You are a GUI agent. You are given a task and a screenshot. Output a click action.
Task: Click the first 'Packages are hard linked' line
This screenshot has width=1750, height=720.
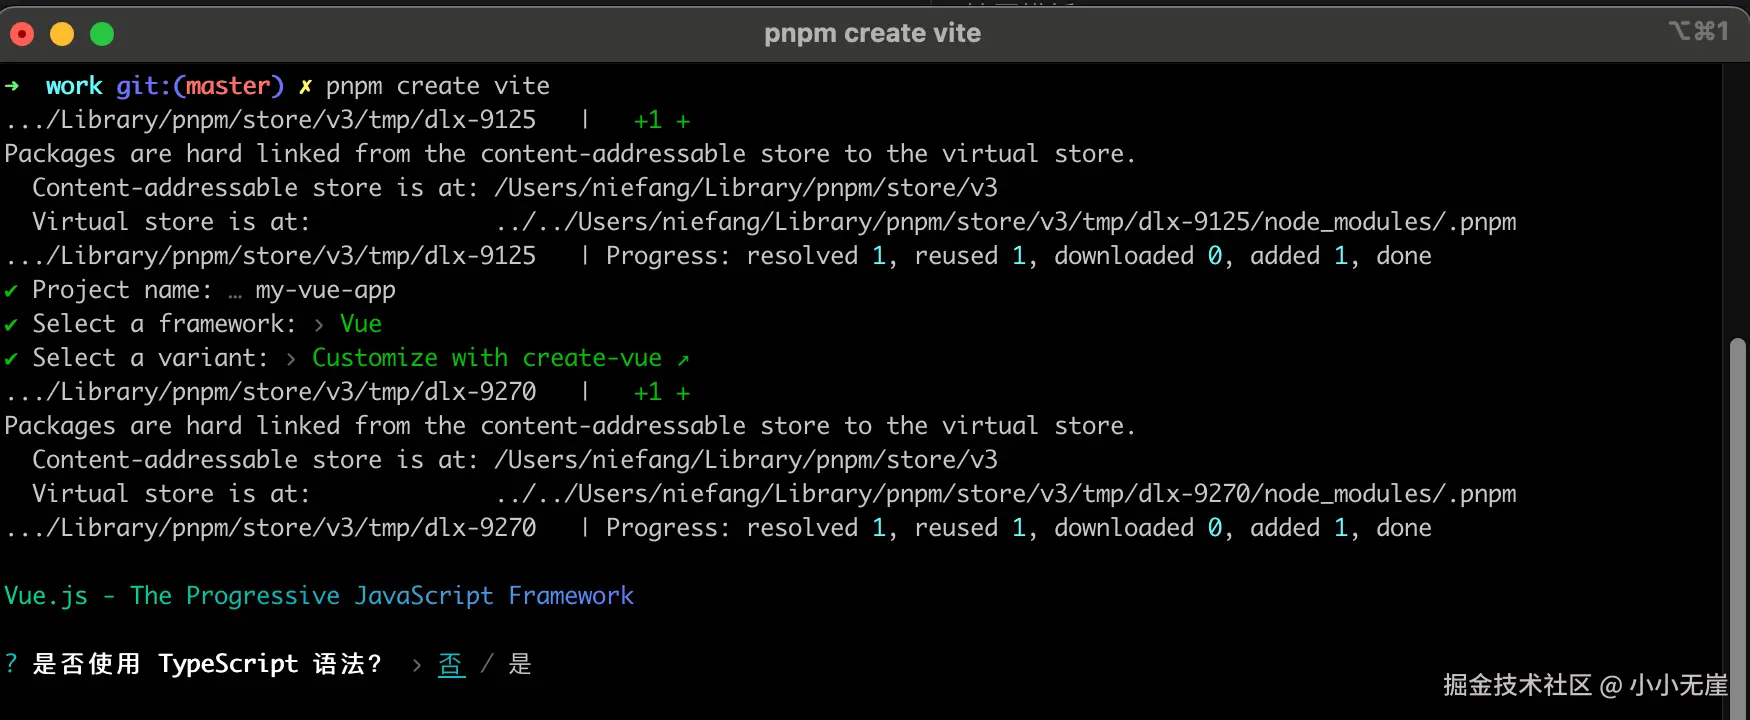click(570, 154)
